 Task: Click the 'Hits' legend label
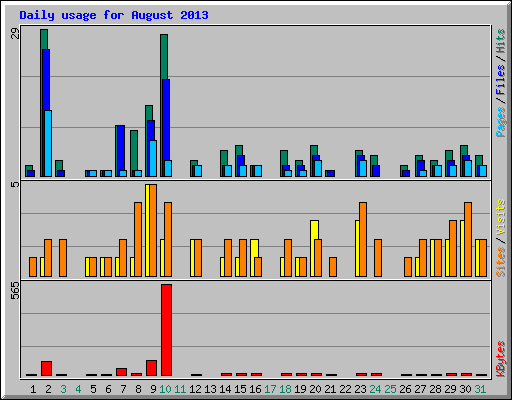point(500,41)
